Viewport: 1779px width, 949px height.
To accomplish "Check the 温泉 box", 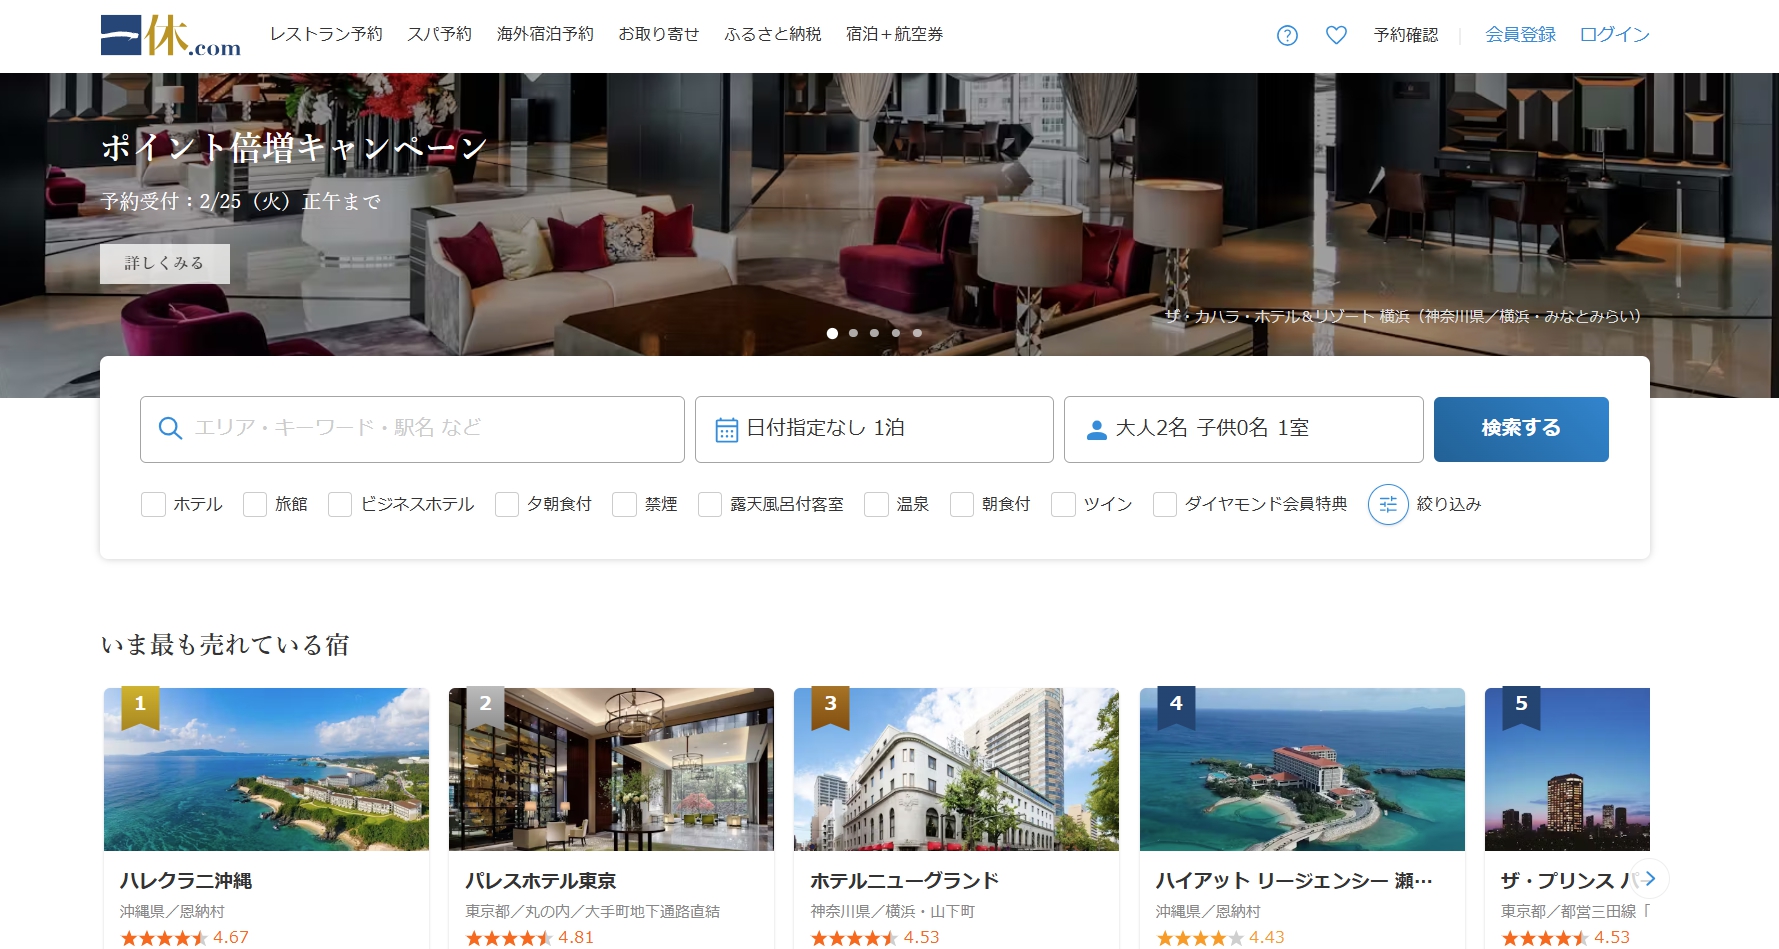I will click(x=876, y=504).
